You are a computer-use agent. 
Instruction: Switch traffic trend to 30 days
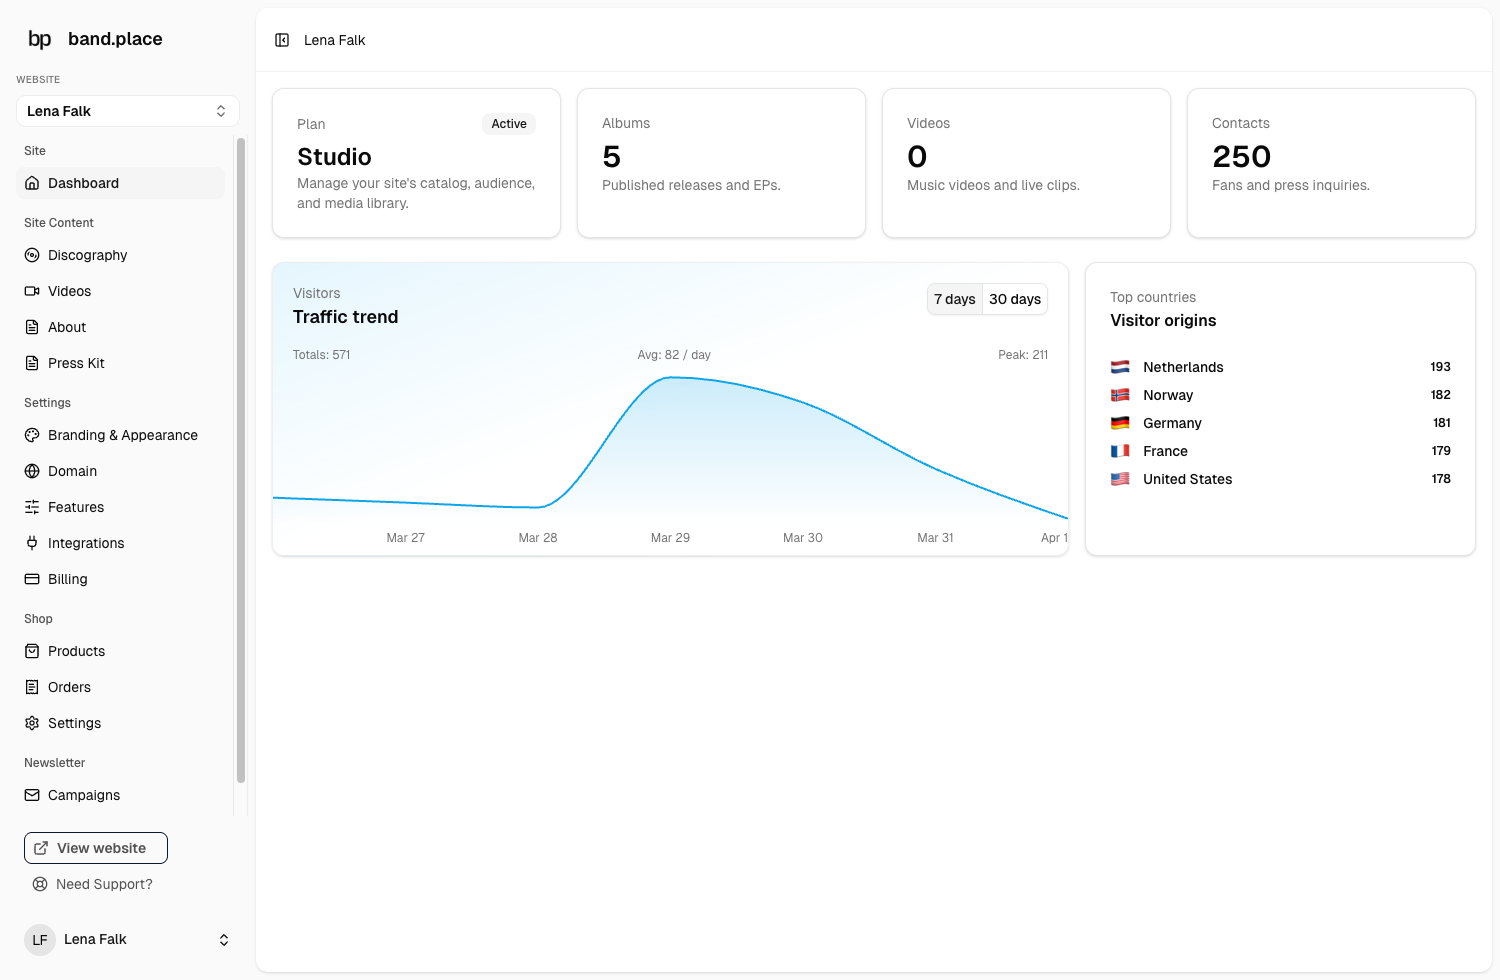point(1014,299)
